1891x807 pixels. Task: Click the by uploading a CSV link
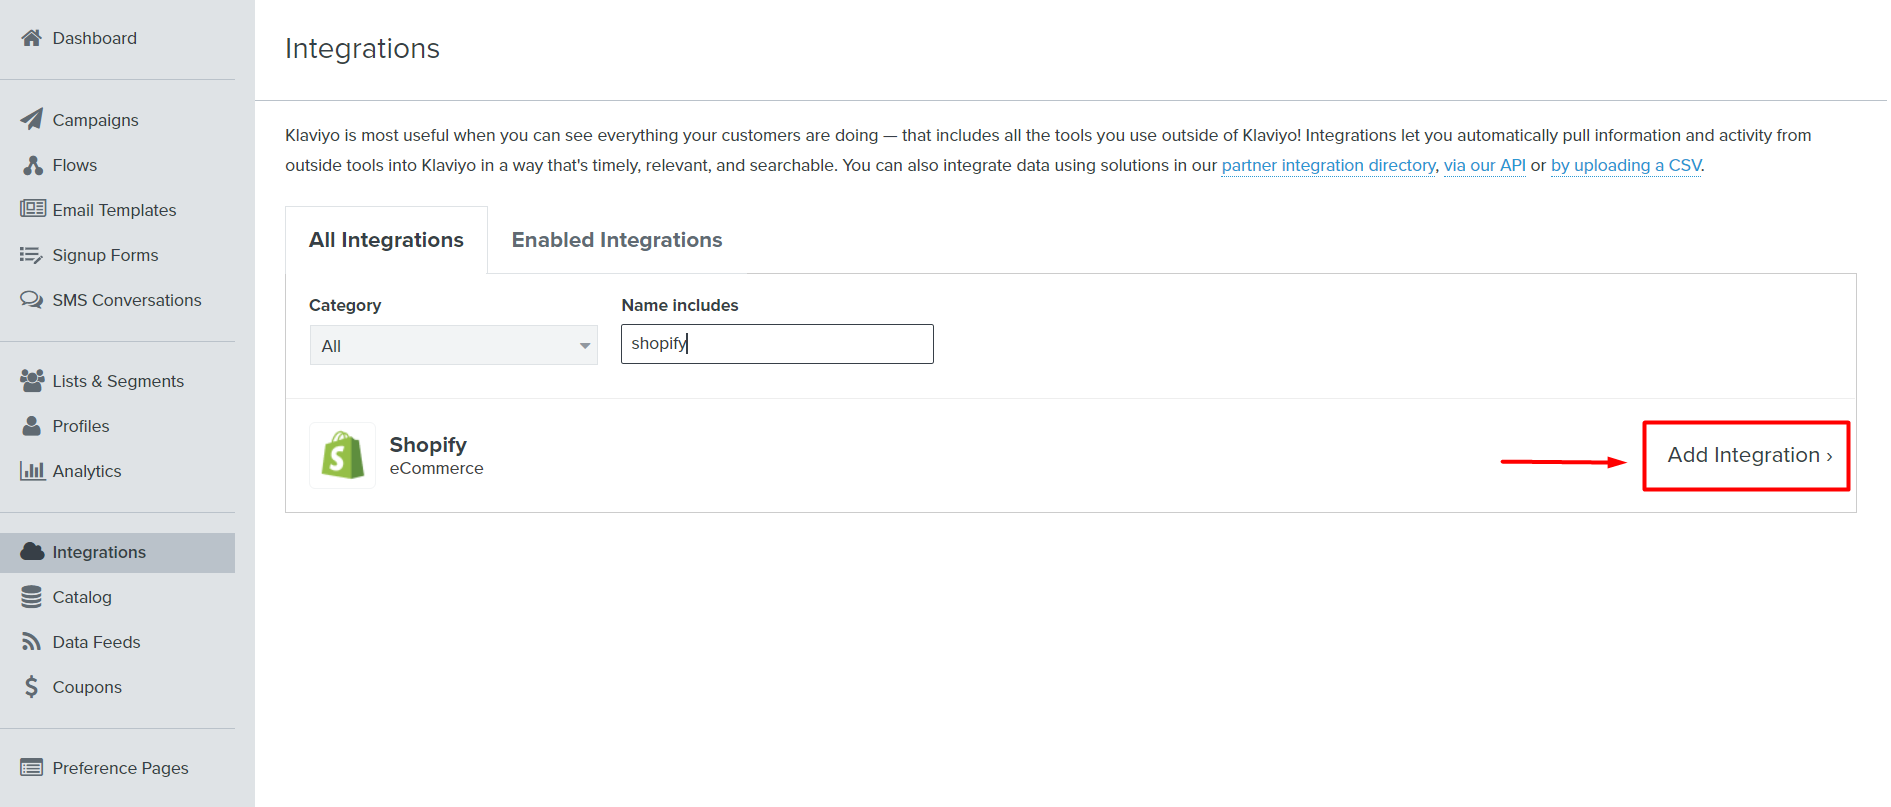(1625, 165)
